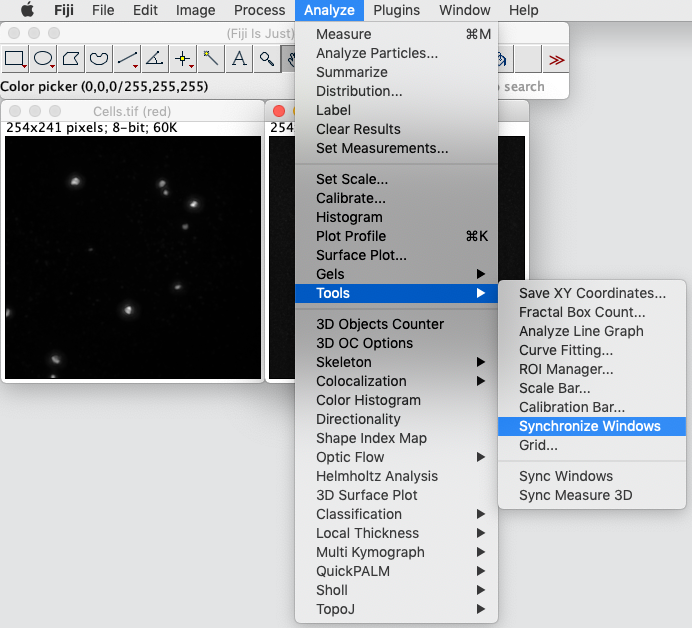Screen dimensions: 692x628
Task: Click Synchronize Windows menu item
Action: [x=592, y=426]
